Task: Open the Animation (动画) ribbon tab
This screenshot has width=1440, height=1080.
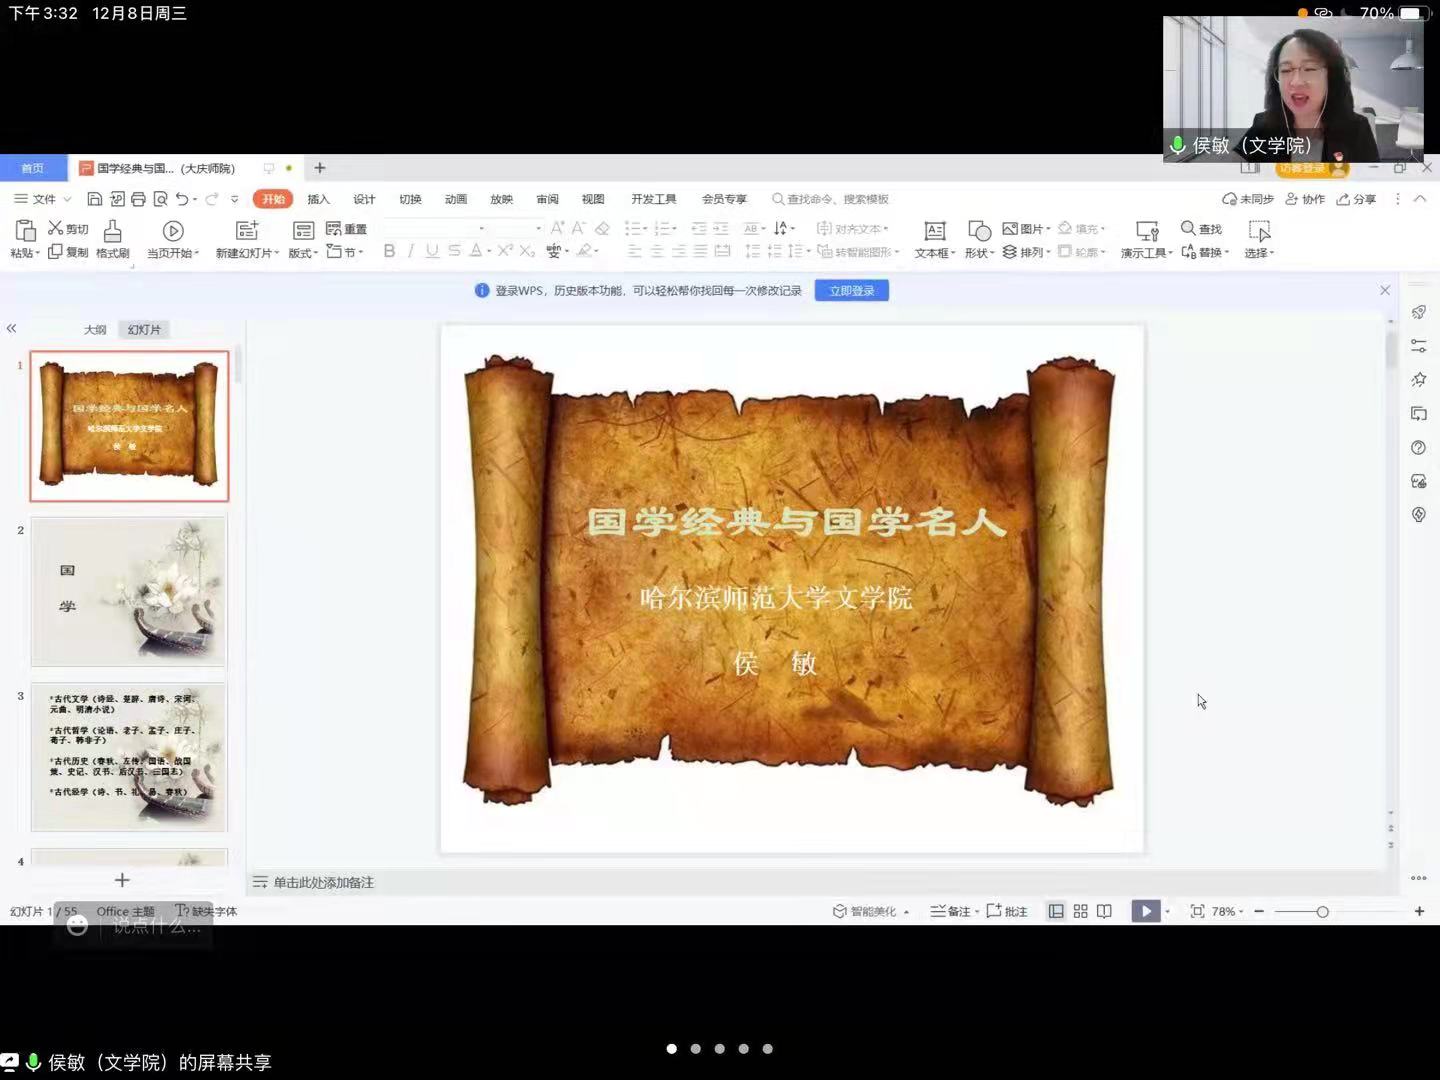Action: [x=456, y=199]
